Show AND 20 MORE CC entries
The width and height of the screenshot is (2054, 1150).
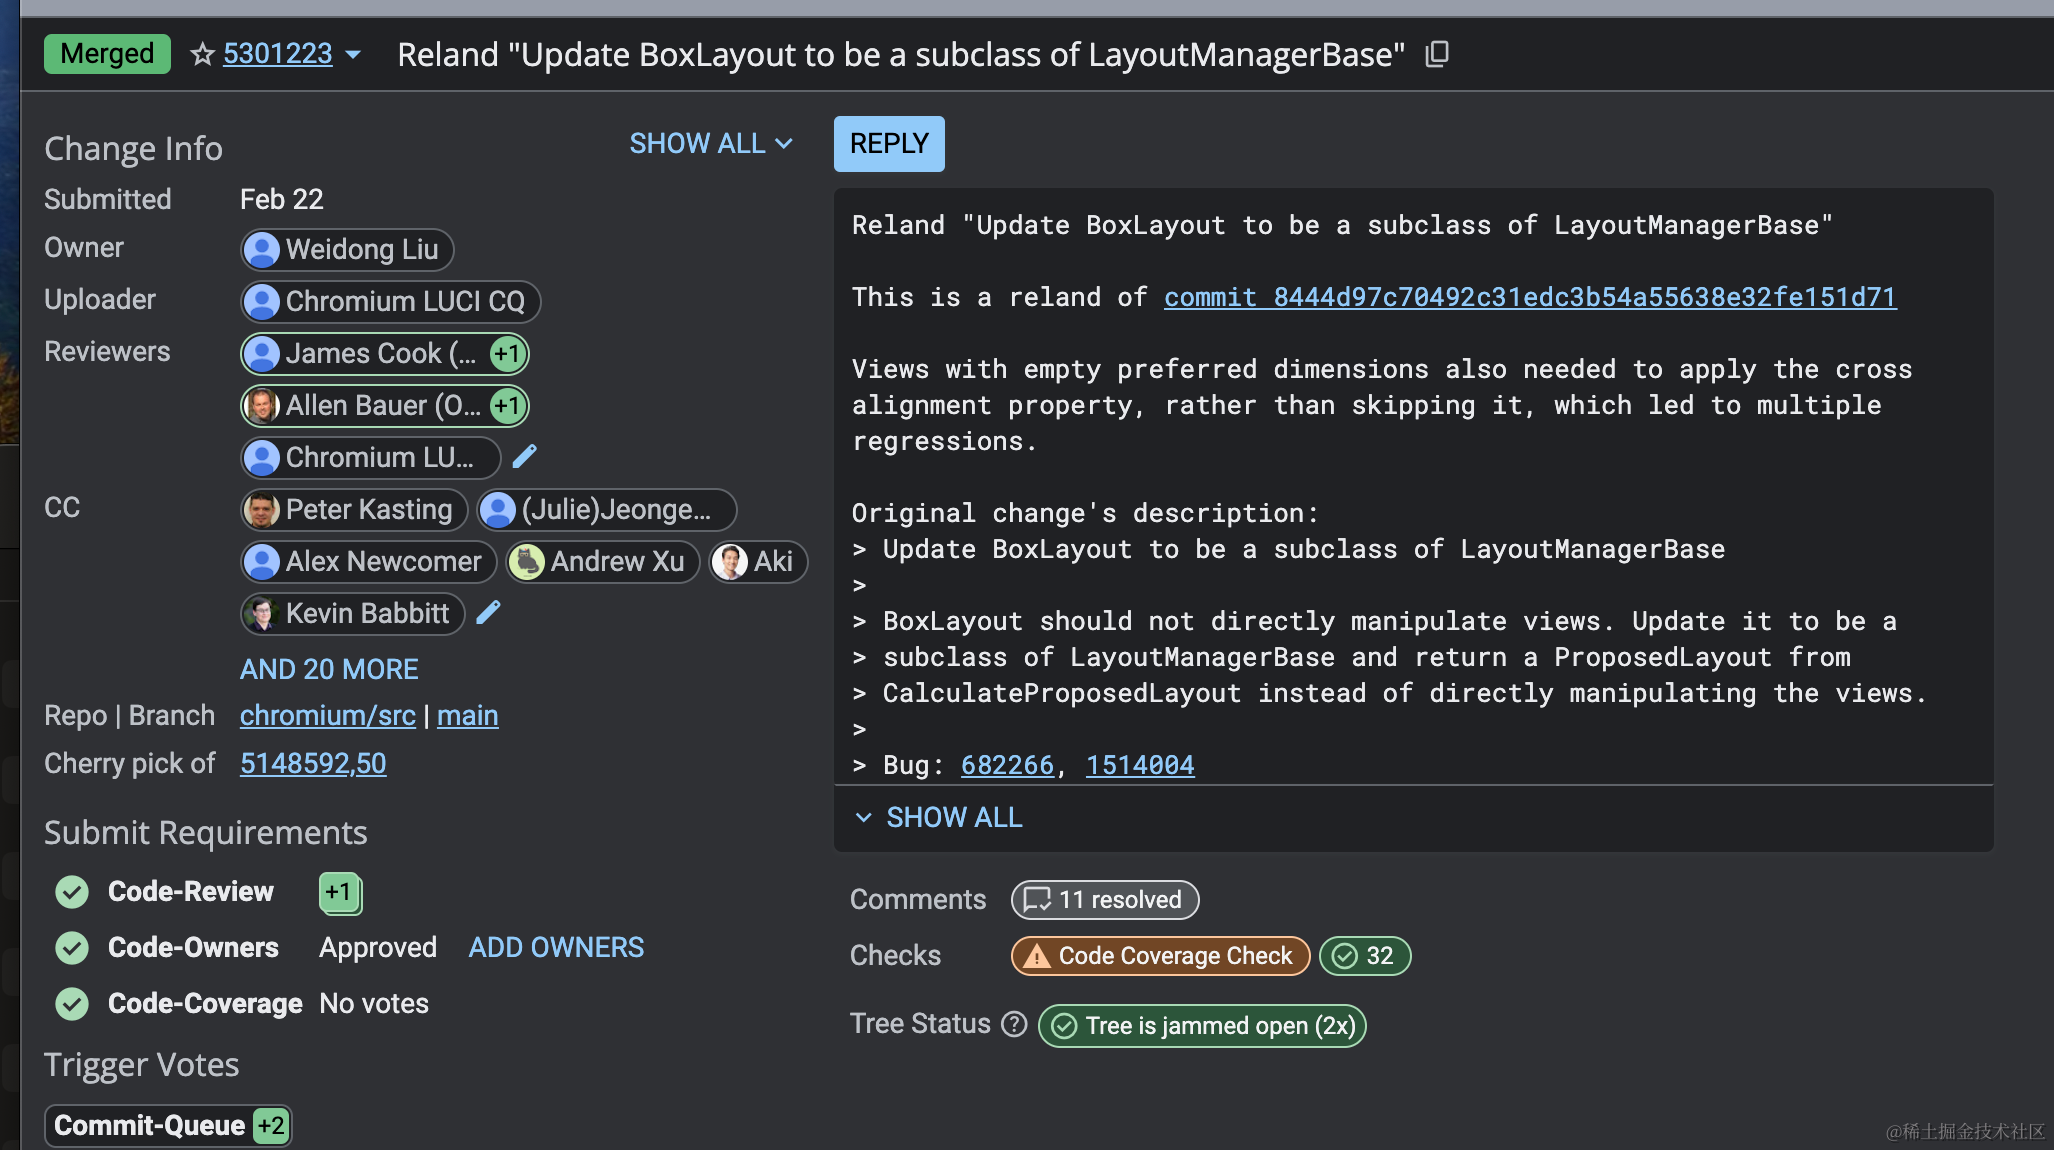[329, 669]
